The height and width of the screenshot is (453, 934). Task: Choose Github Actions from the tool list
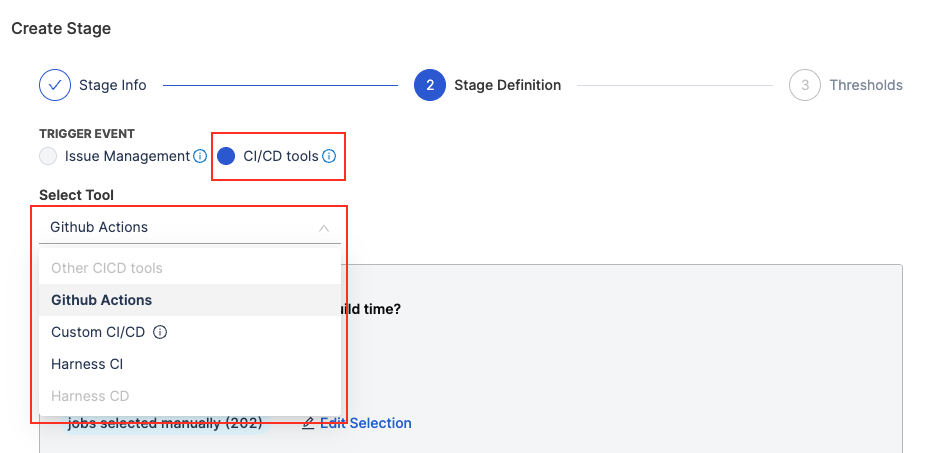(x=102, y=300)
